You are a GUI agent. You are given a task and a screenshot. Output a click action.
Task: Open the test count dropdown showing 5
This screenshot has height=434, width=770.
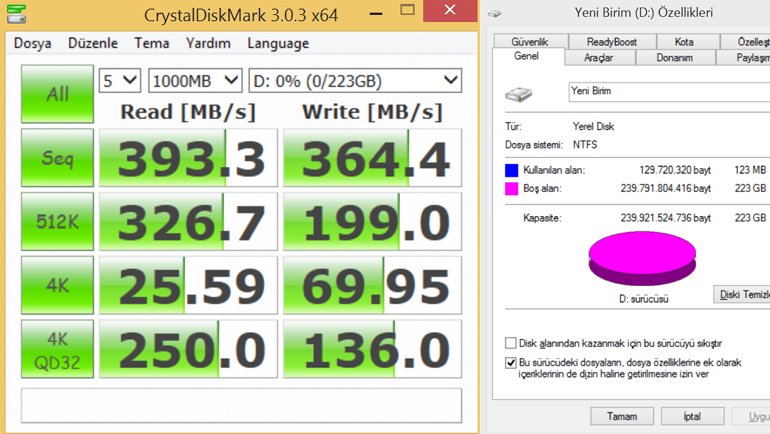(119, 80)
